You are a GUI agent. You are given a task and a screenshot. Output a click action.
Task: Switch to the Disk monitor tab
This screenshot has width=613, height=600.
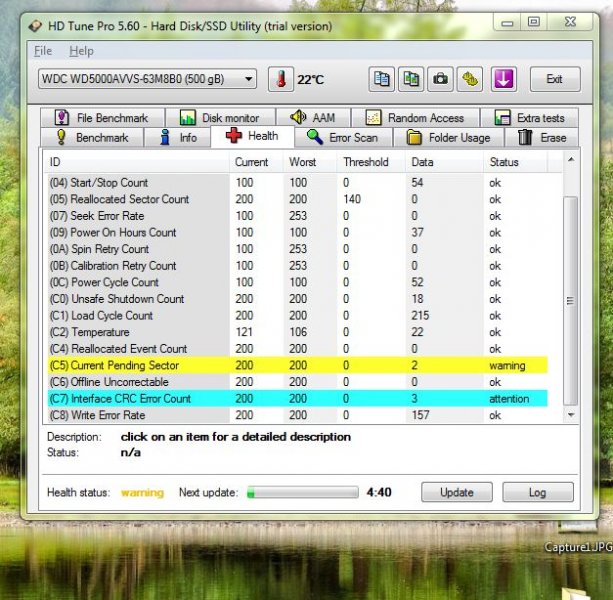(220, 118)
